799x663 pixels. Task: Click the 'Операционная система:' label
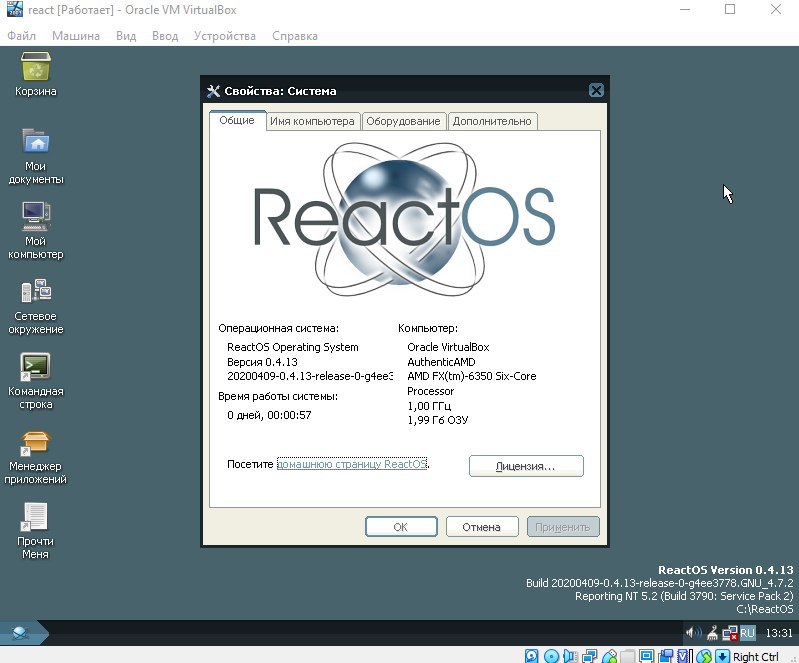(x=278, y=328)
